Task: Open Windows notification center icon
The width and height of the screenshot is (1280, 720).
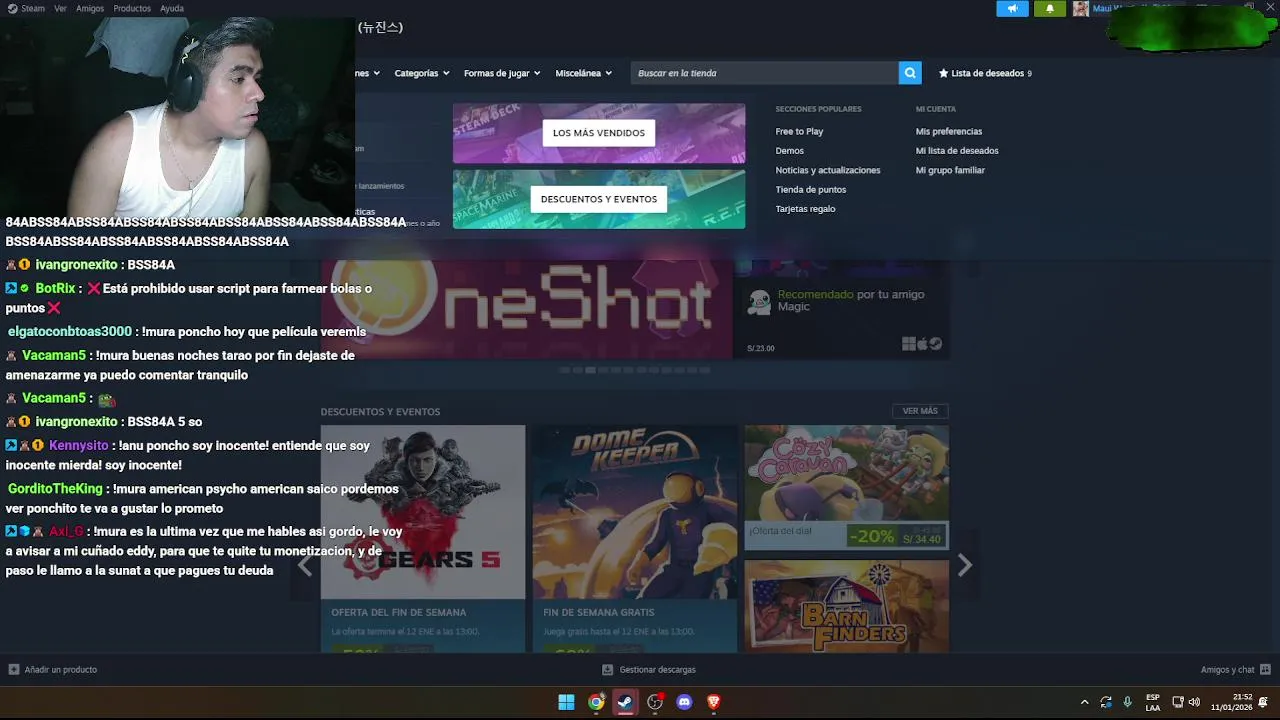Action: [1264, 702]
